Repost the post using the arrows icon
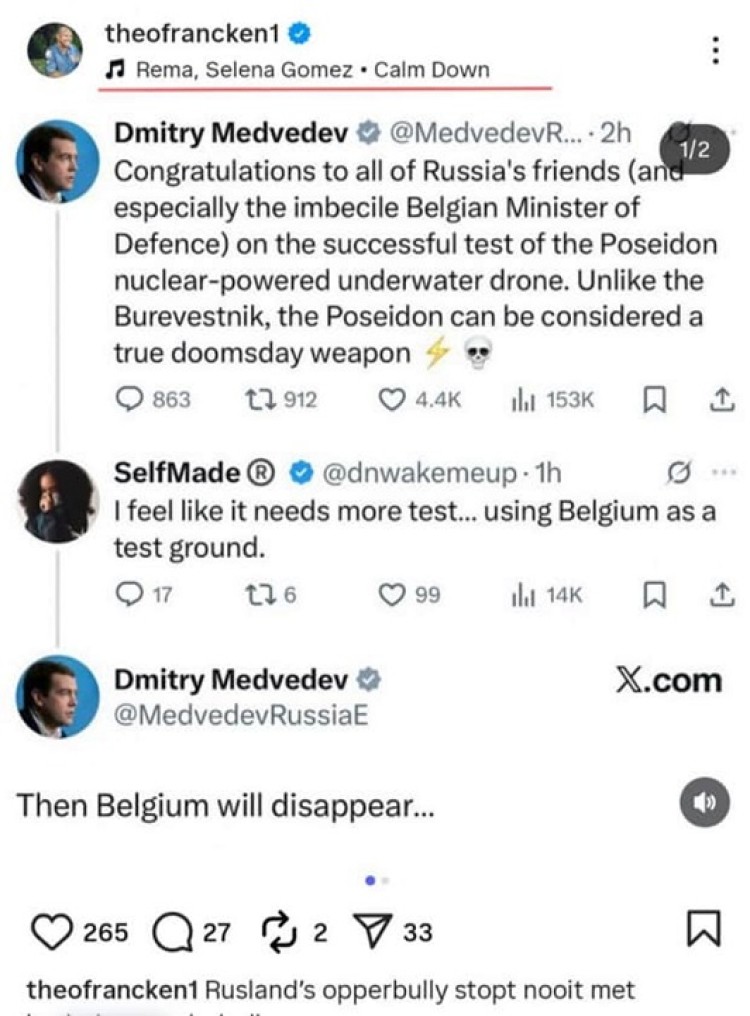 click(281, 932)
